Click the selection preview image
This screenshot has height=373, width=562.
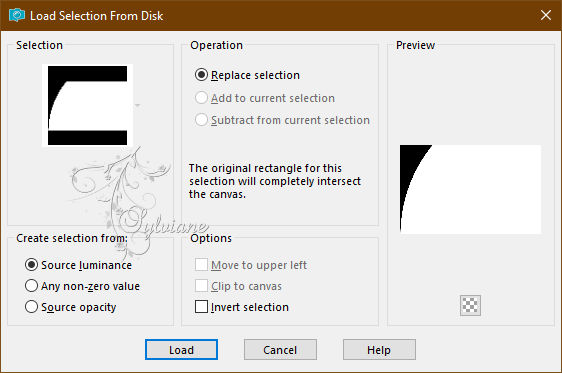click(x=470, y=189)
